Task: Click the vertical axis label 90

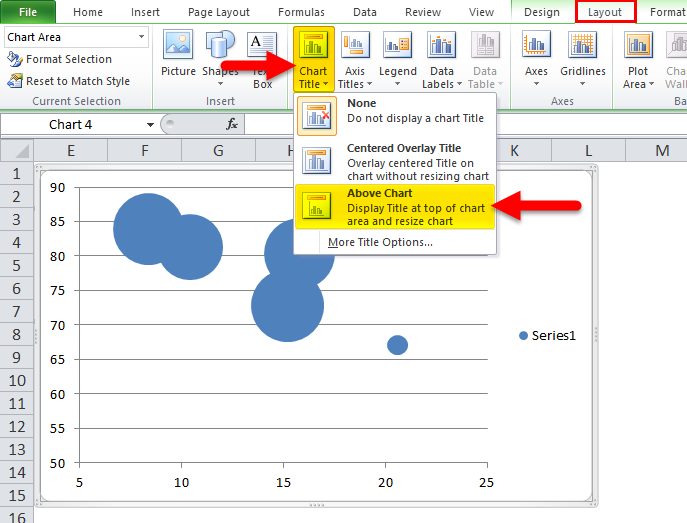Action: pos(57,187)
